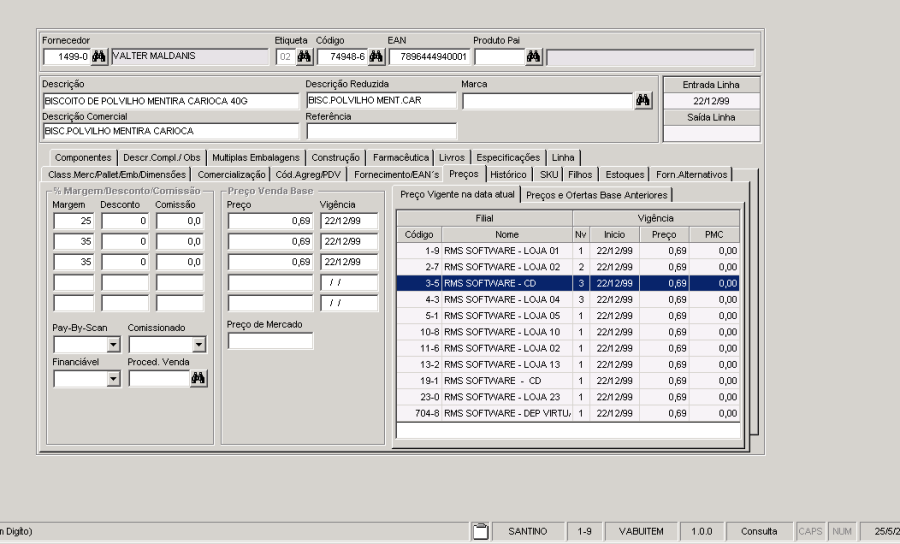Open Livros tab
Image resolution: width=900 pixels, height=544 pixels.
point(452,158)
